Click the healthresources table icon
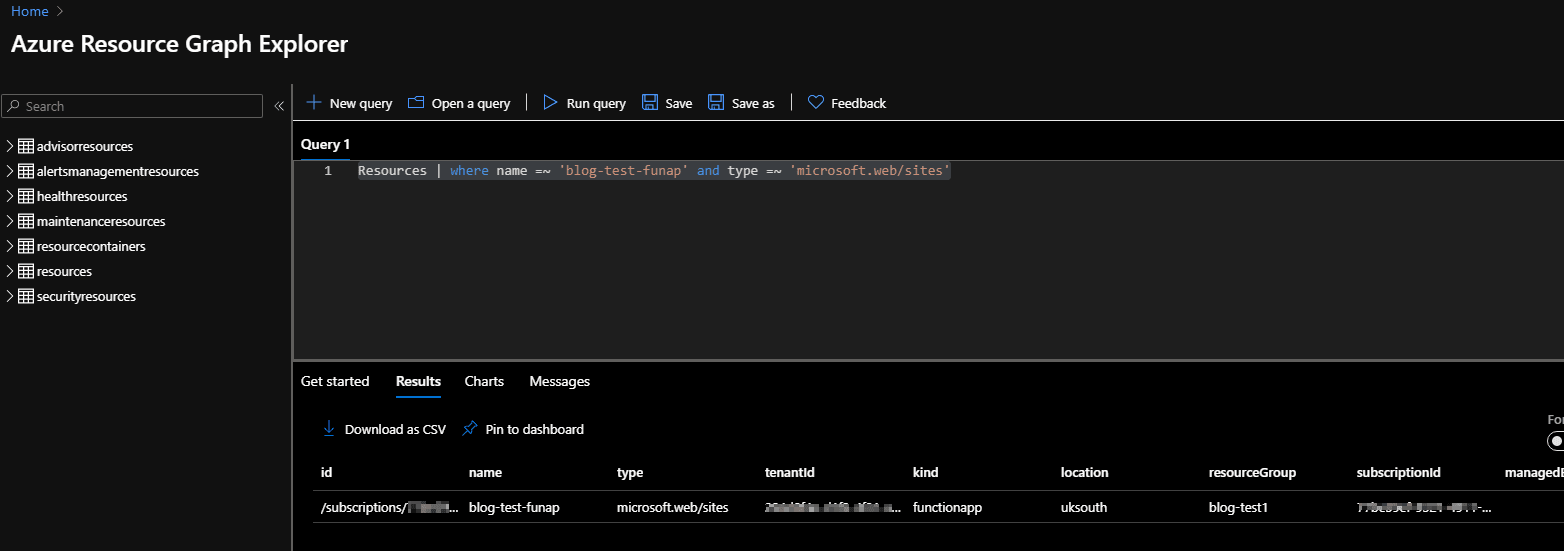1564x551 pixels. (x=26, y=196)
